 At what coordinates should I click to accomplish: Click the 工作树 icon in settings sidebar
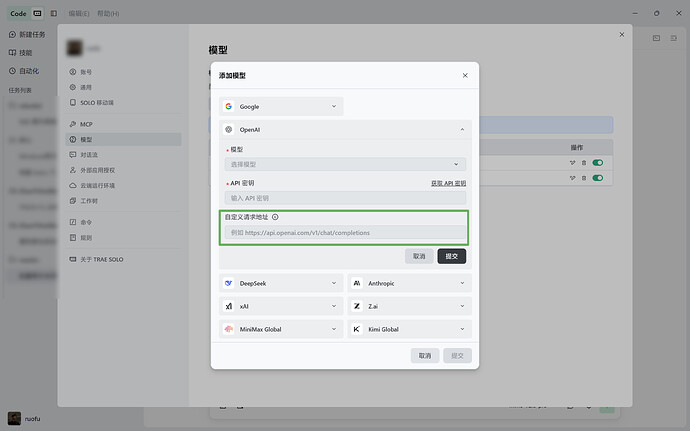pos(73,200)
